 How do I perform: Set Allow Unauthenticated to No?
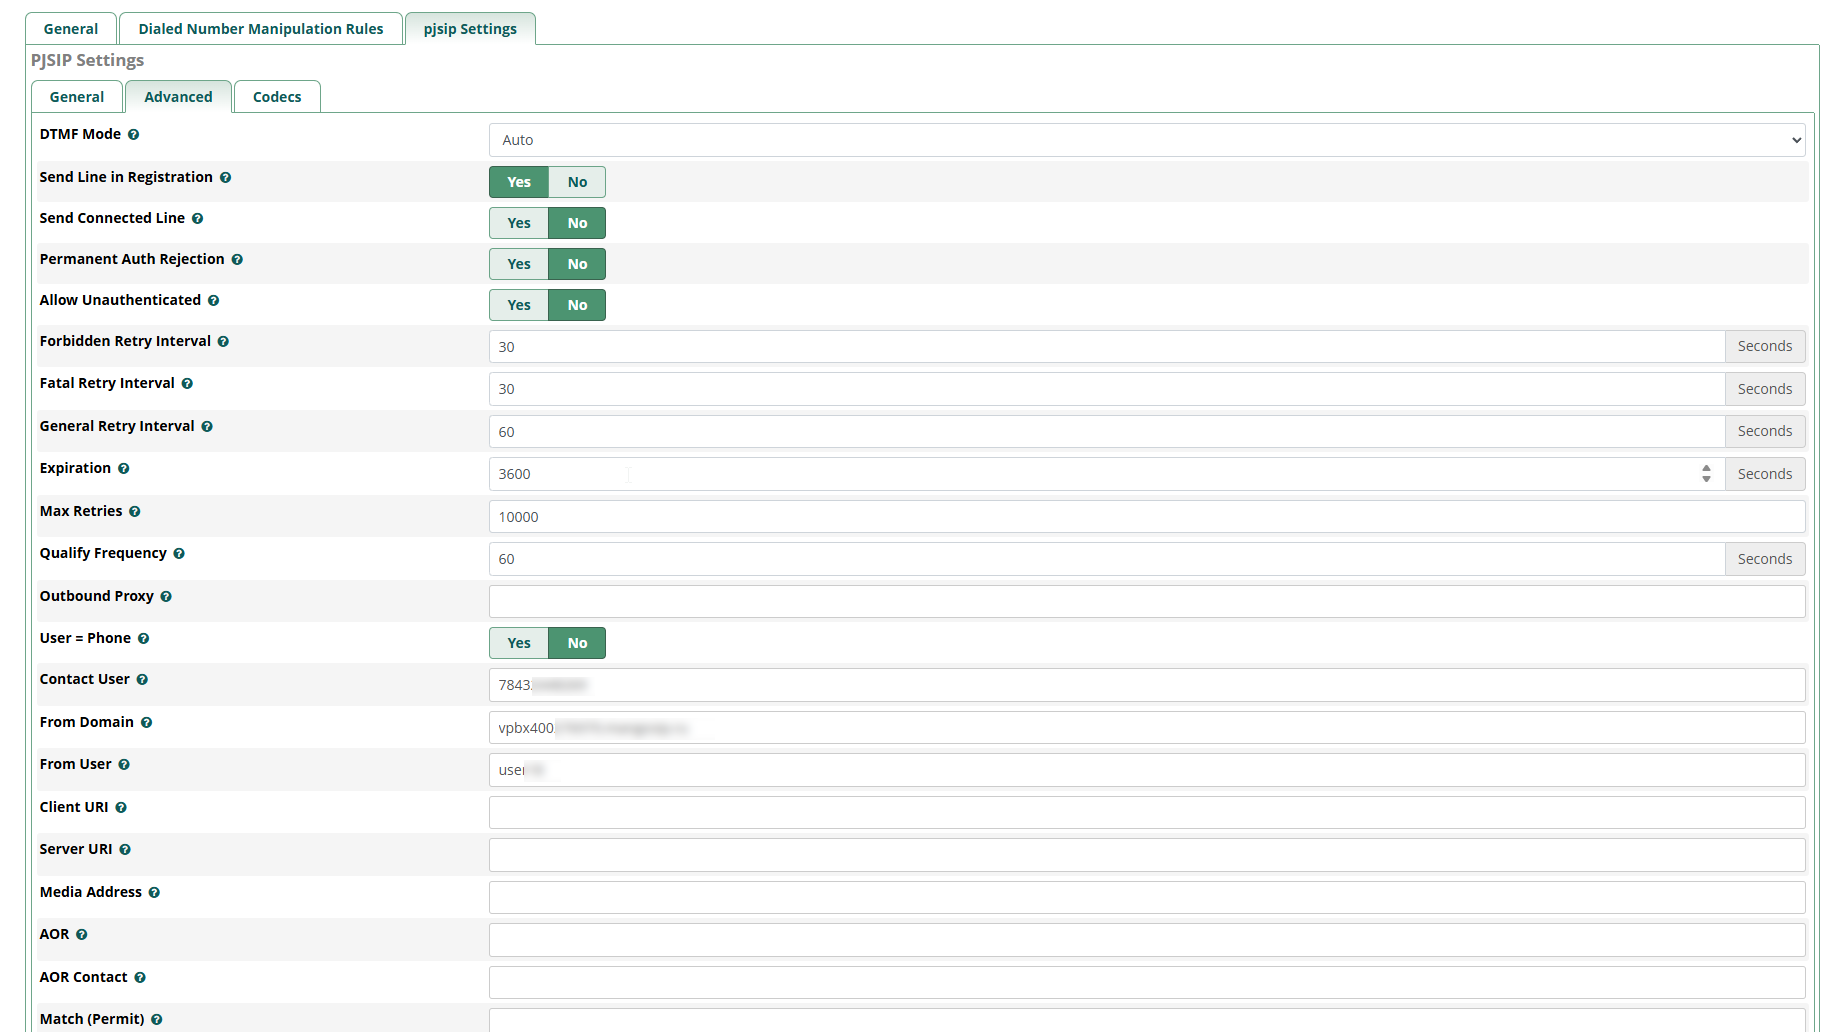pyautogui.click(x=577, y=305)
